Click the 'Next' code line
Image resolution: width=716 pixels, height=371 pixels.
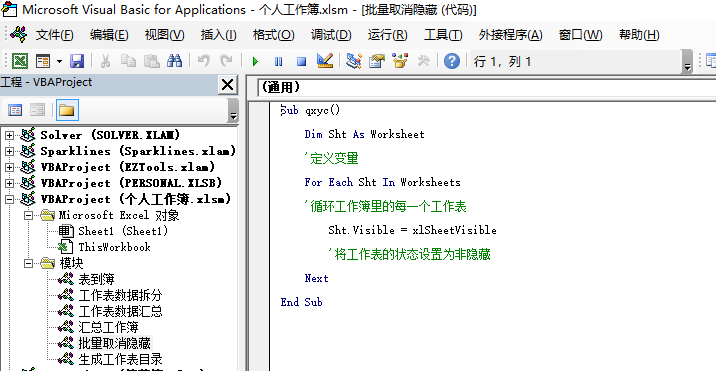pos(316,278)
